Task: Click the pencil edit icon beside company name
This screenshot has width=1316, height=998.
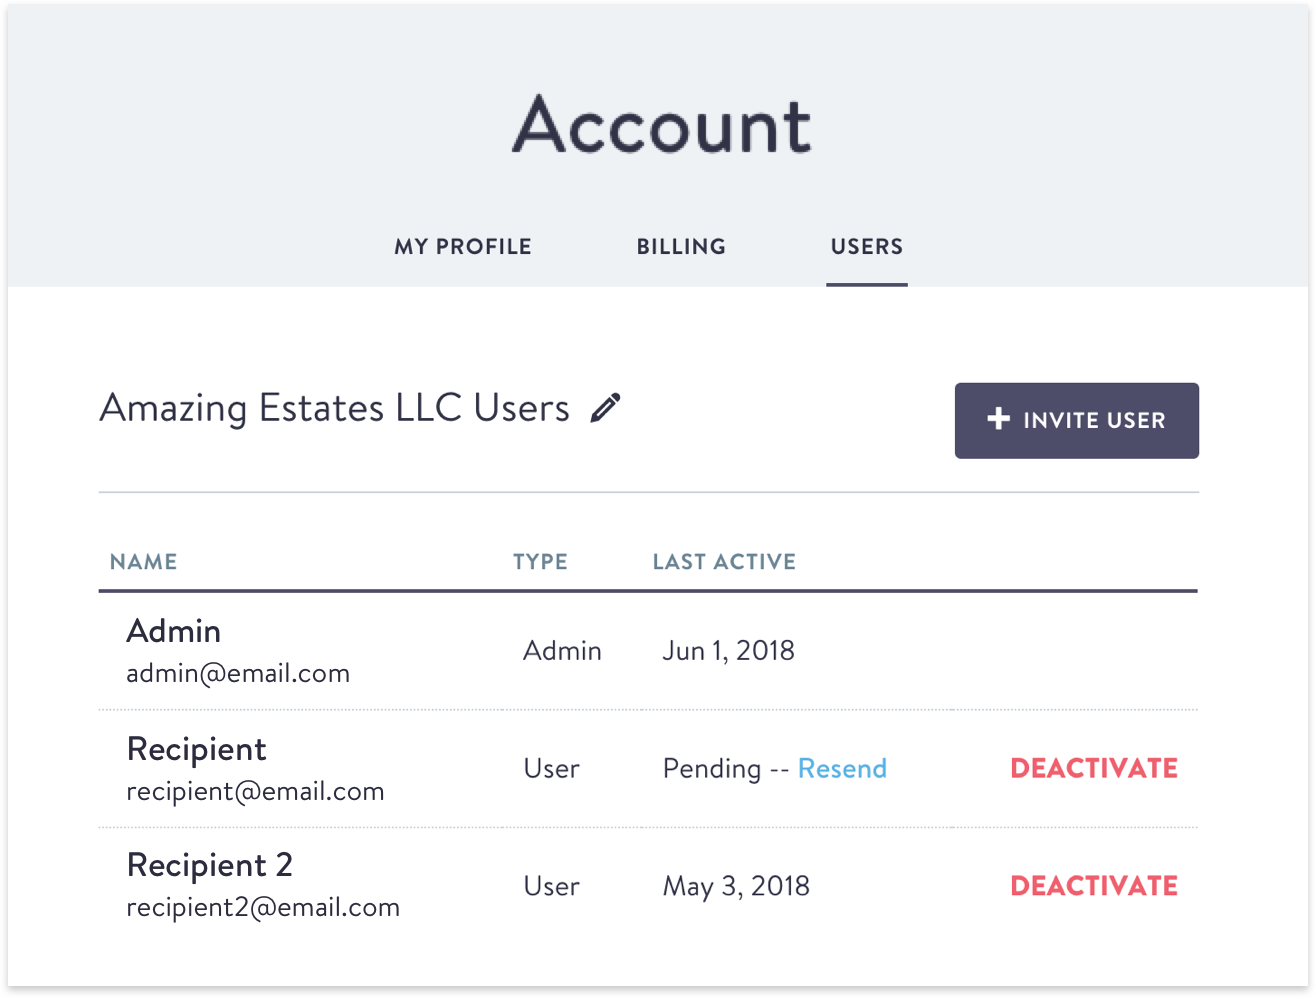Action: (x=605, y=408)
